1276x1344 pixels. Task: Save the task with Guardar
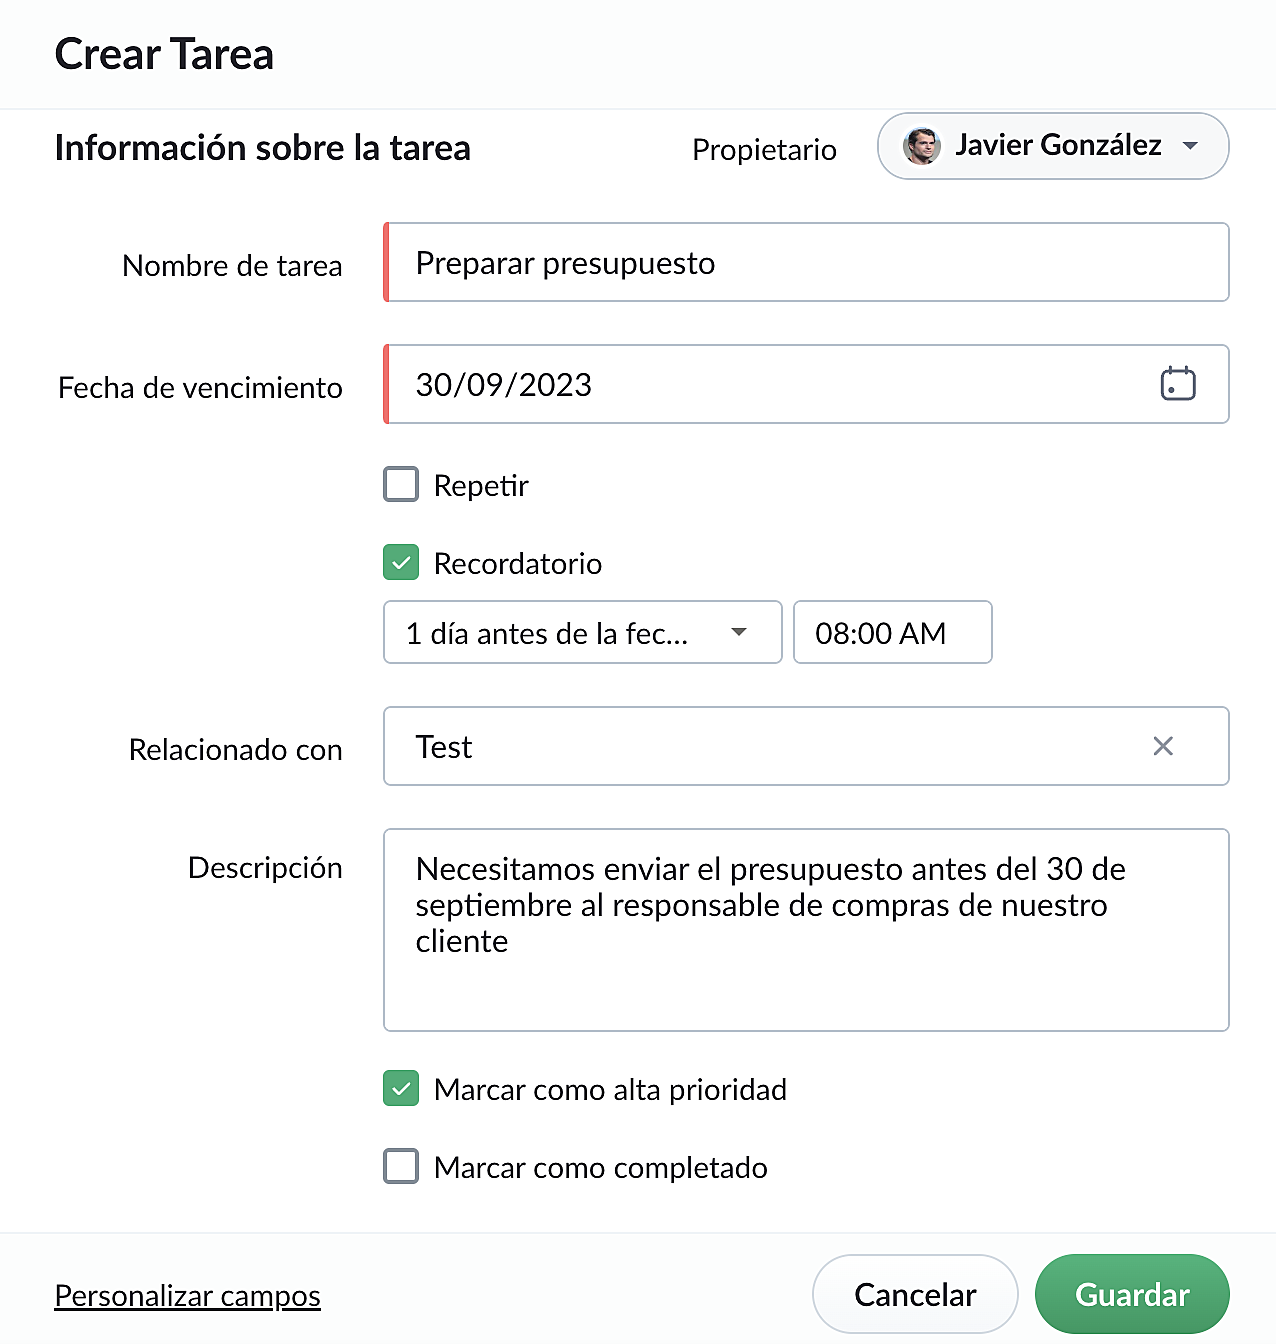pyautogui.click(x=1132, y=1294)
